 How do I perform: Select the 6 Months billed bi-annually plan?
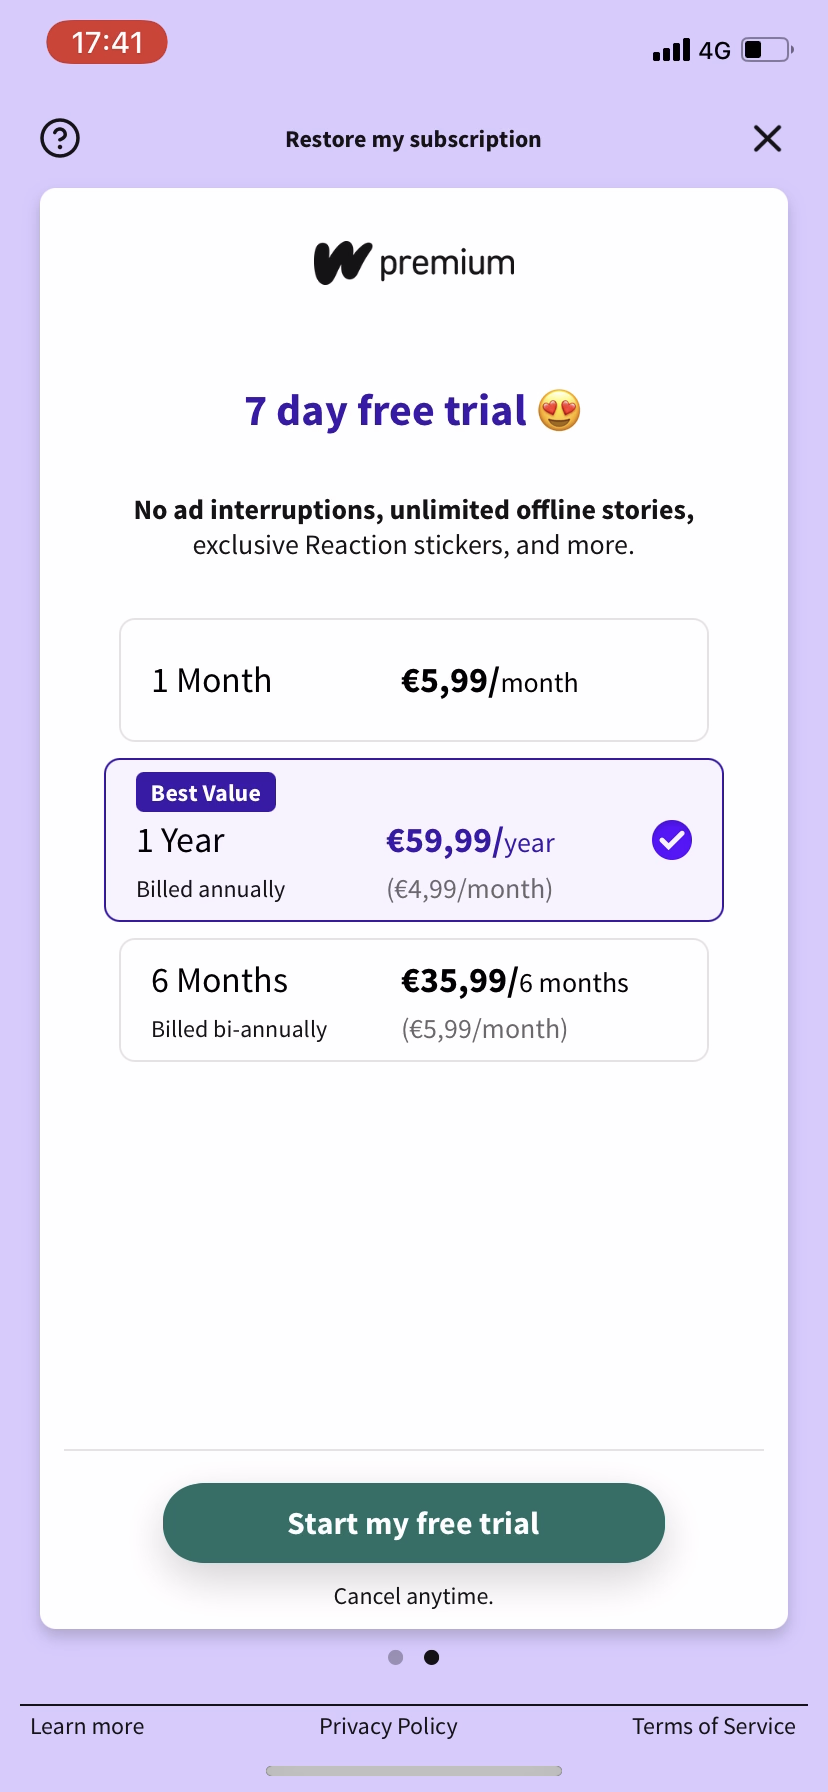413,1000
